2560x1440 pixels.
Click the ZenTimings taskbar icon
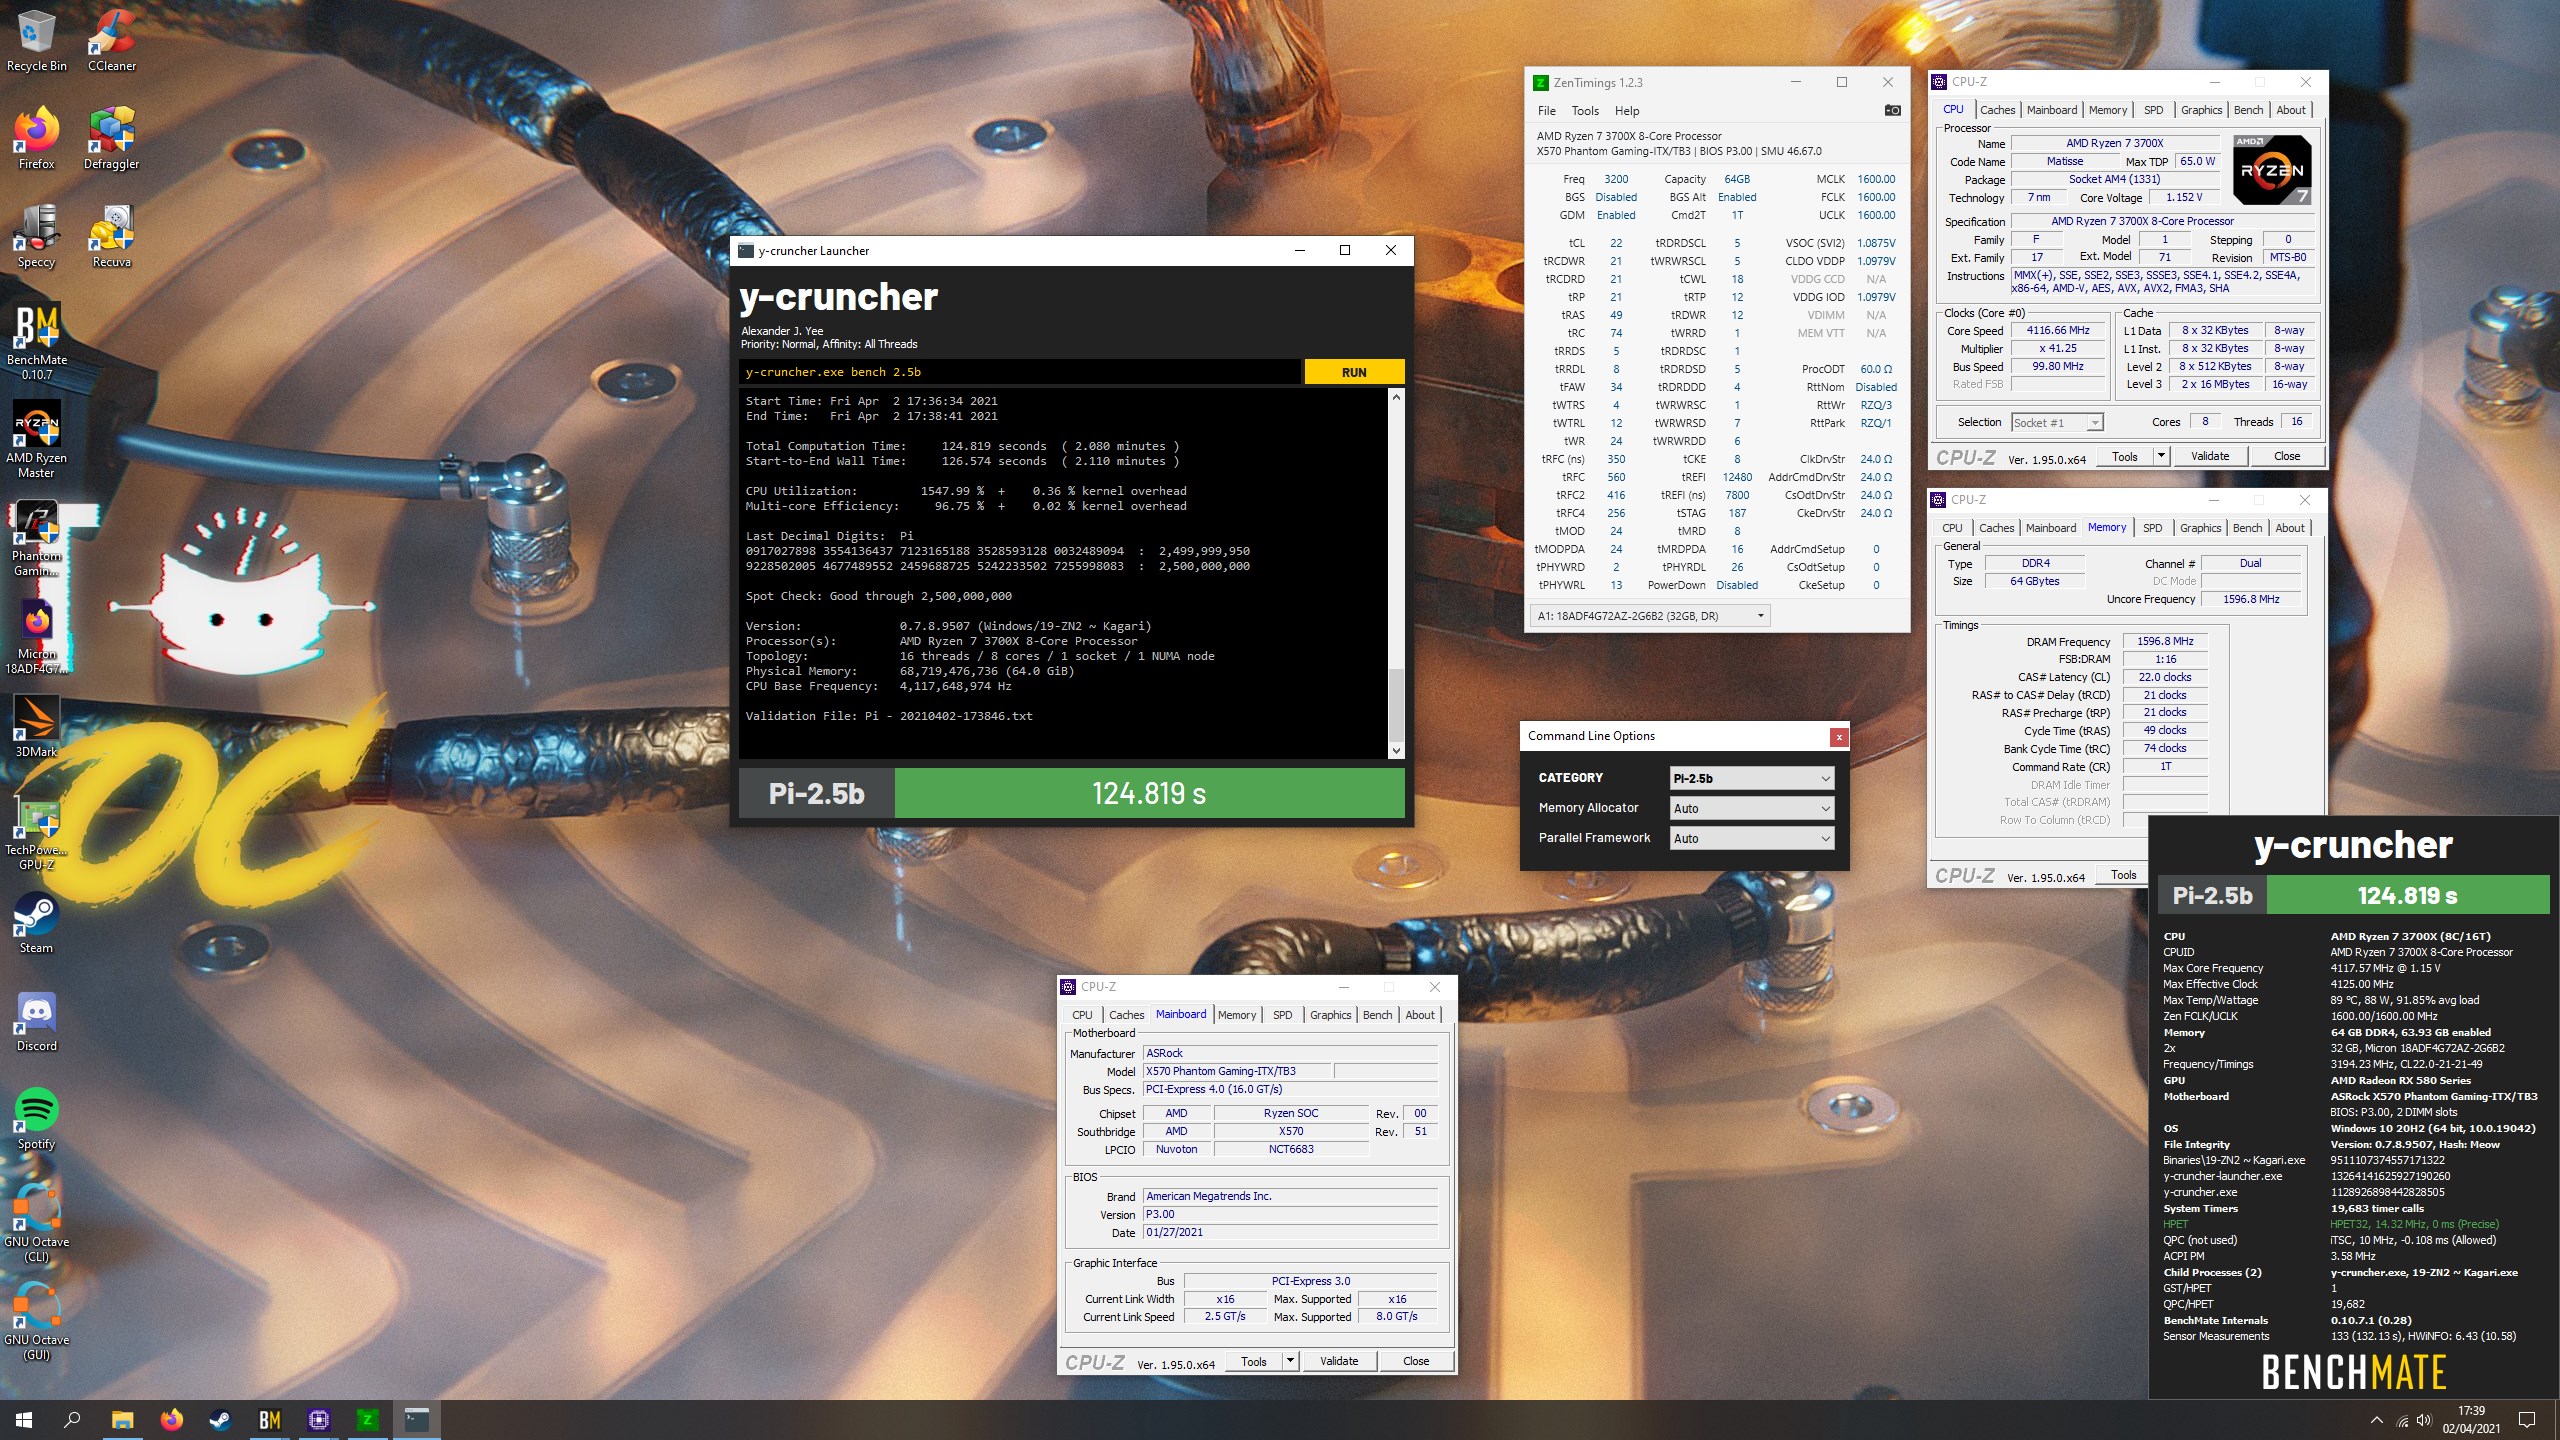[x=367, y=1419]
